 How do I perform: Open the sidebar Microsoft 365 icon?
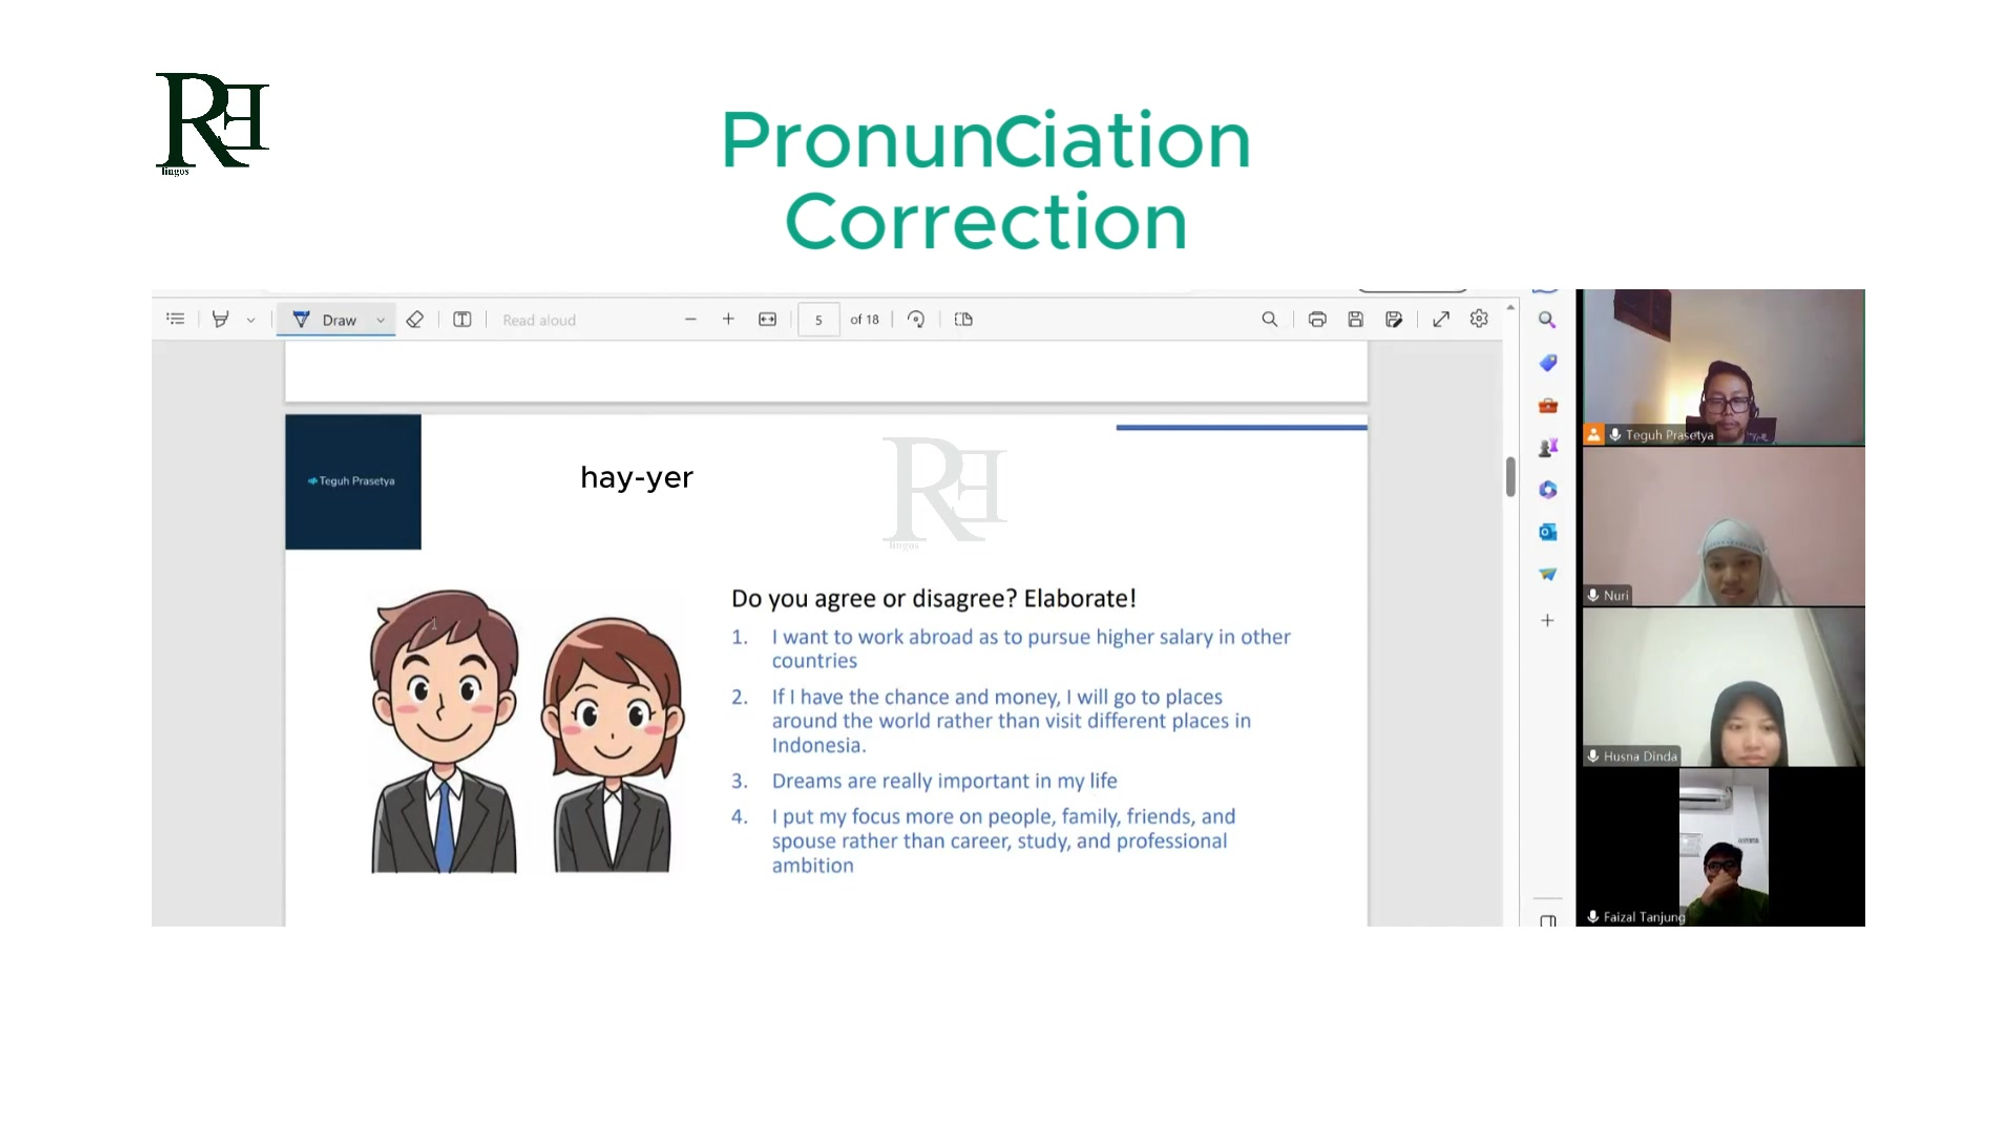pyautogui.click(x=1548, y=491)
